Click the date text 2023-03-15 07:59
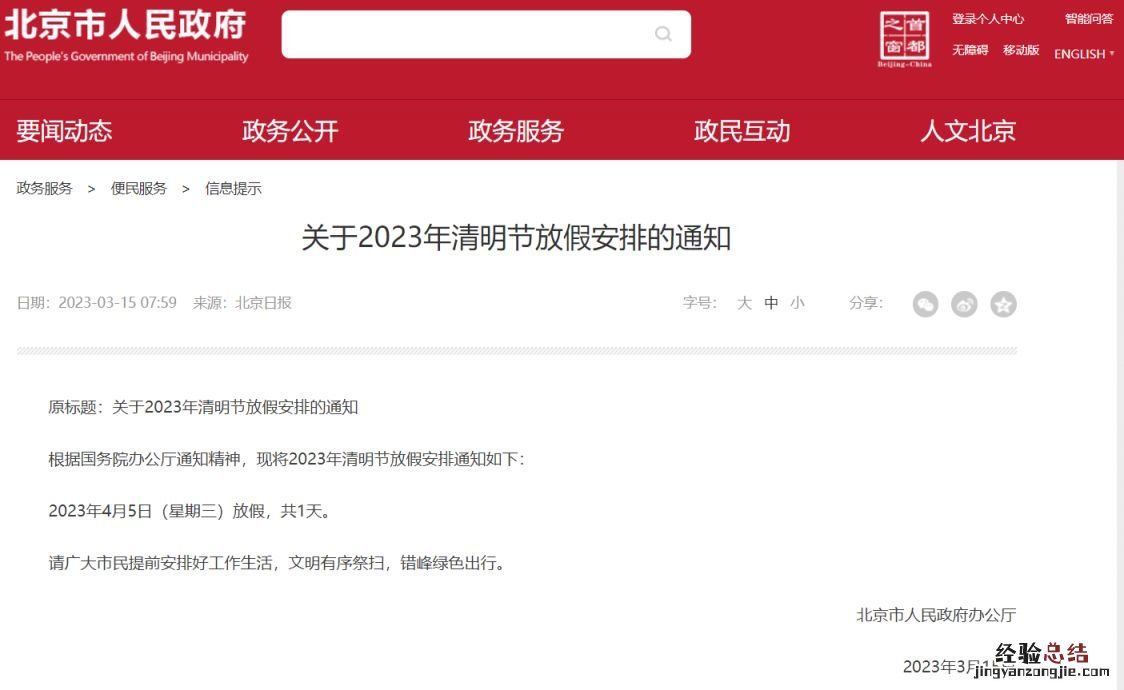The height and width of the screenshot is (690, 1124). pyautogui.click(x=118, y=303)
